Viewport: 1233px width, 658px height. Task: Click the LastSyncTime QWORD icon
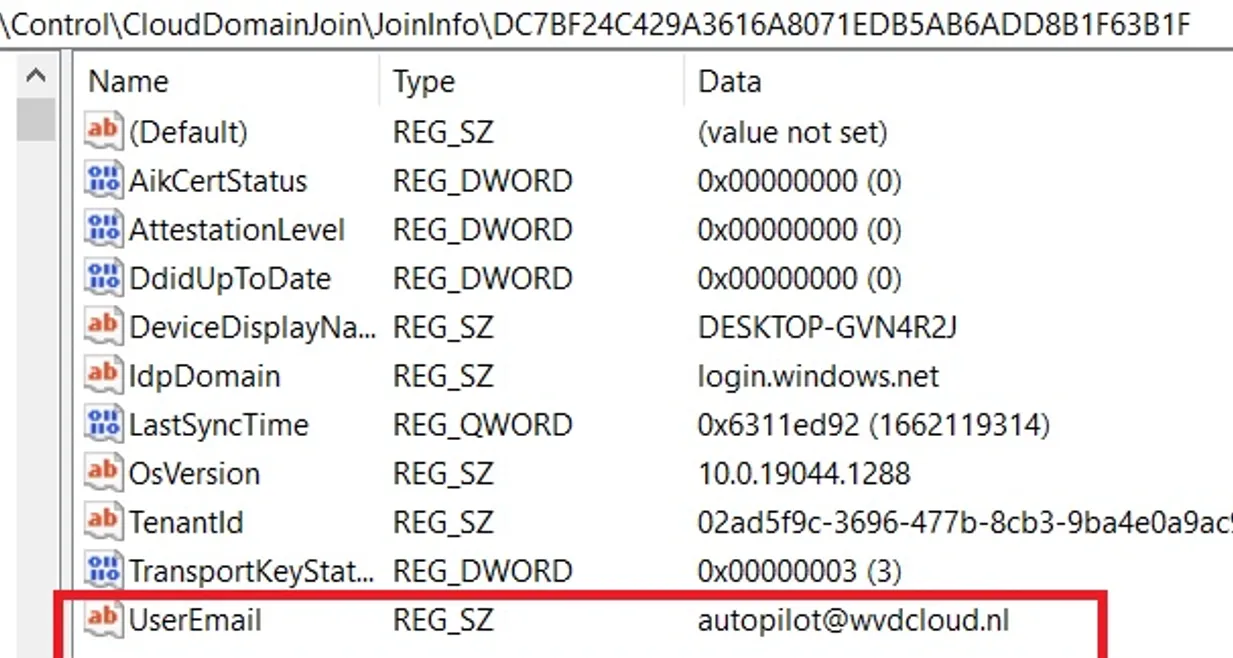pyautogui.click(x=103, y=424)
